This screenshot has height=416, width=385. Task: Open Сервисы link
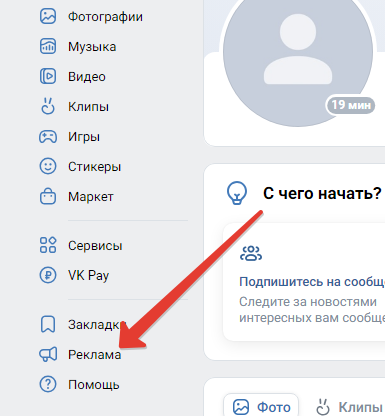95,246
